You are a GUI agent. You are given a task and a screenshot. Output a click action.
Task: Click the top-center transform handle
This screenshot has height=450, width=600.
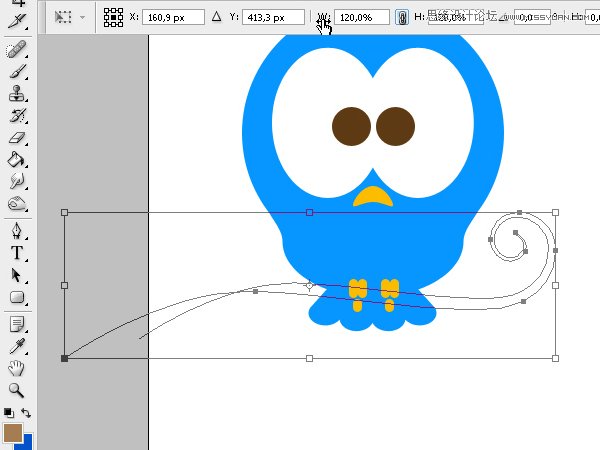click(310, 212)
